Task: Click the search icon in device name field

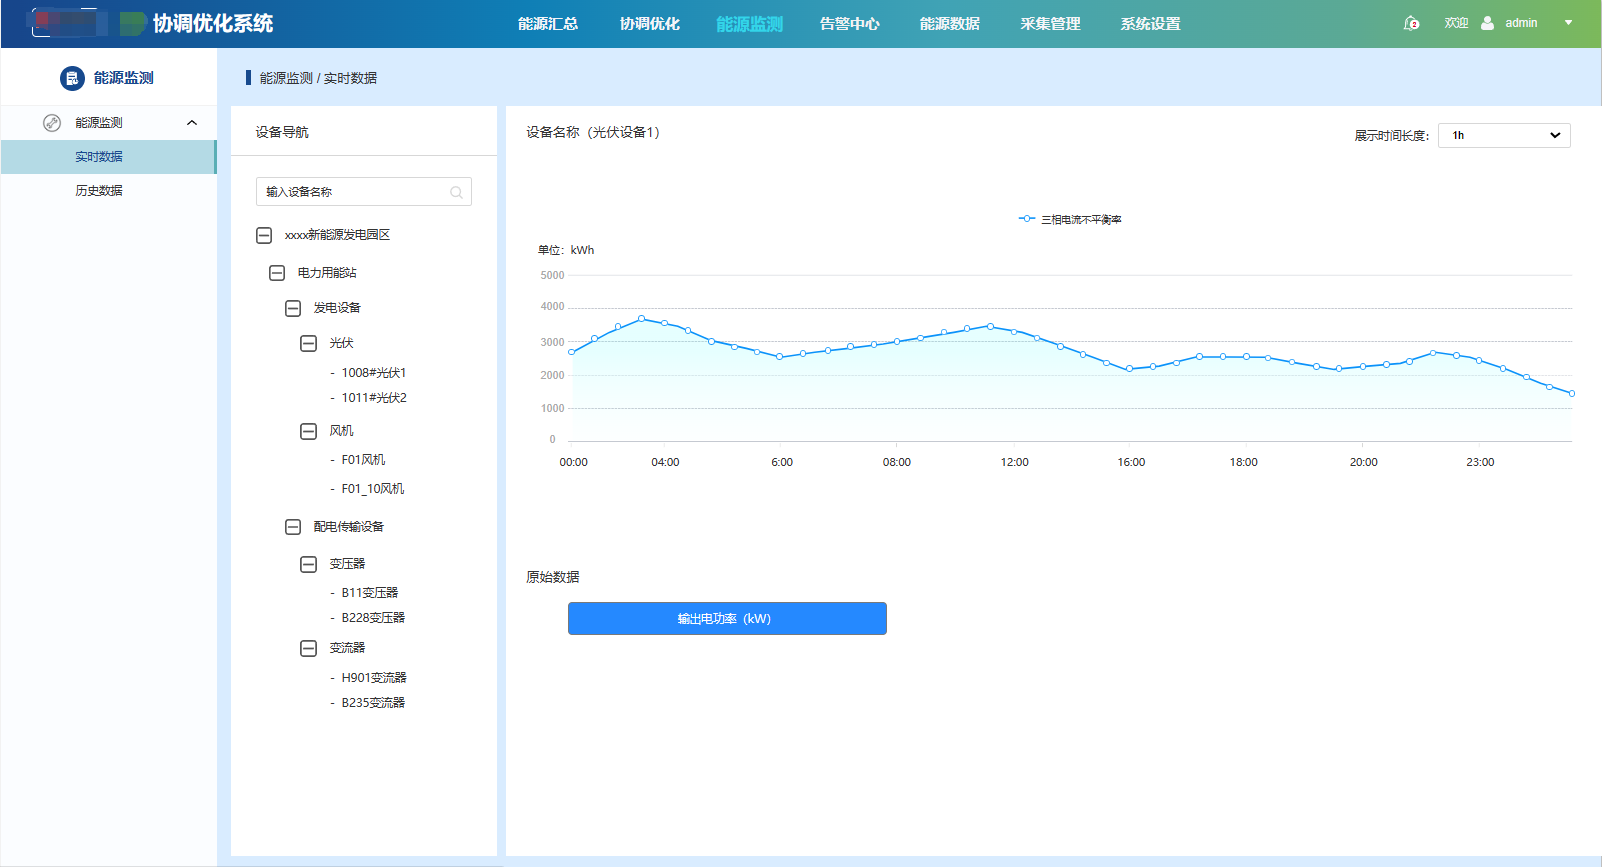Action: pos(456,192)
